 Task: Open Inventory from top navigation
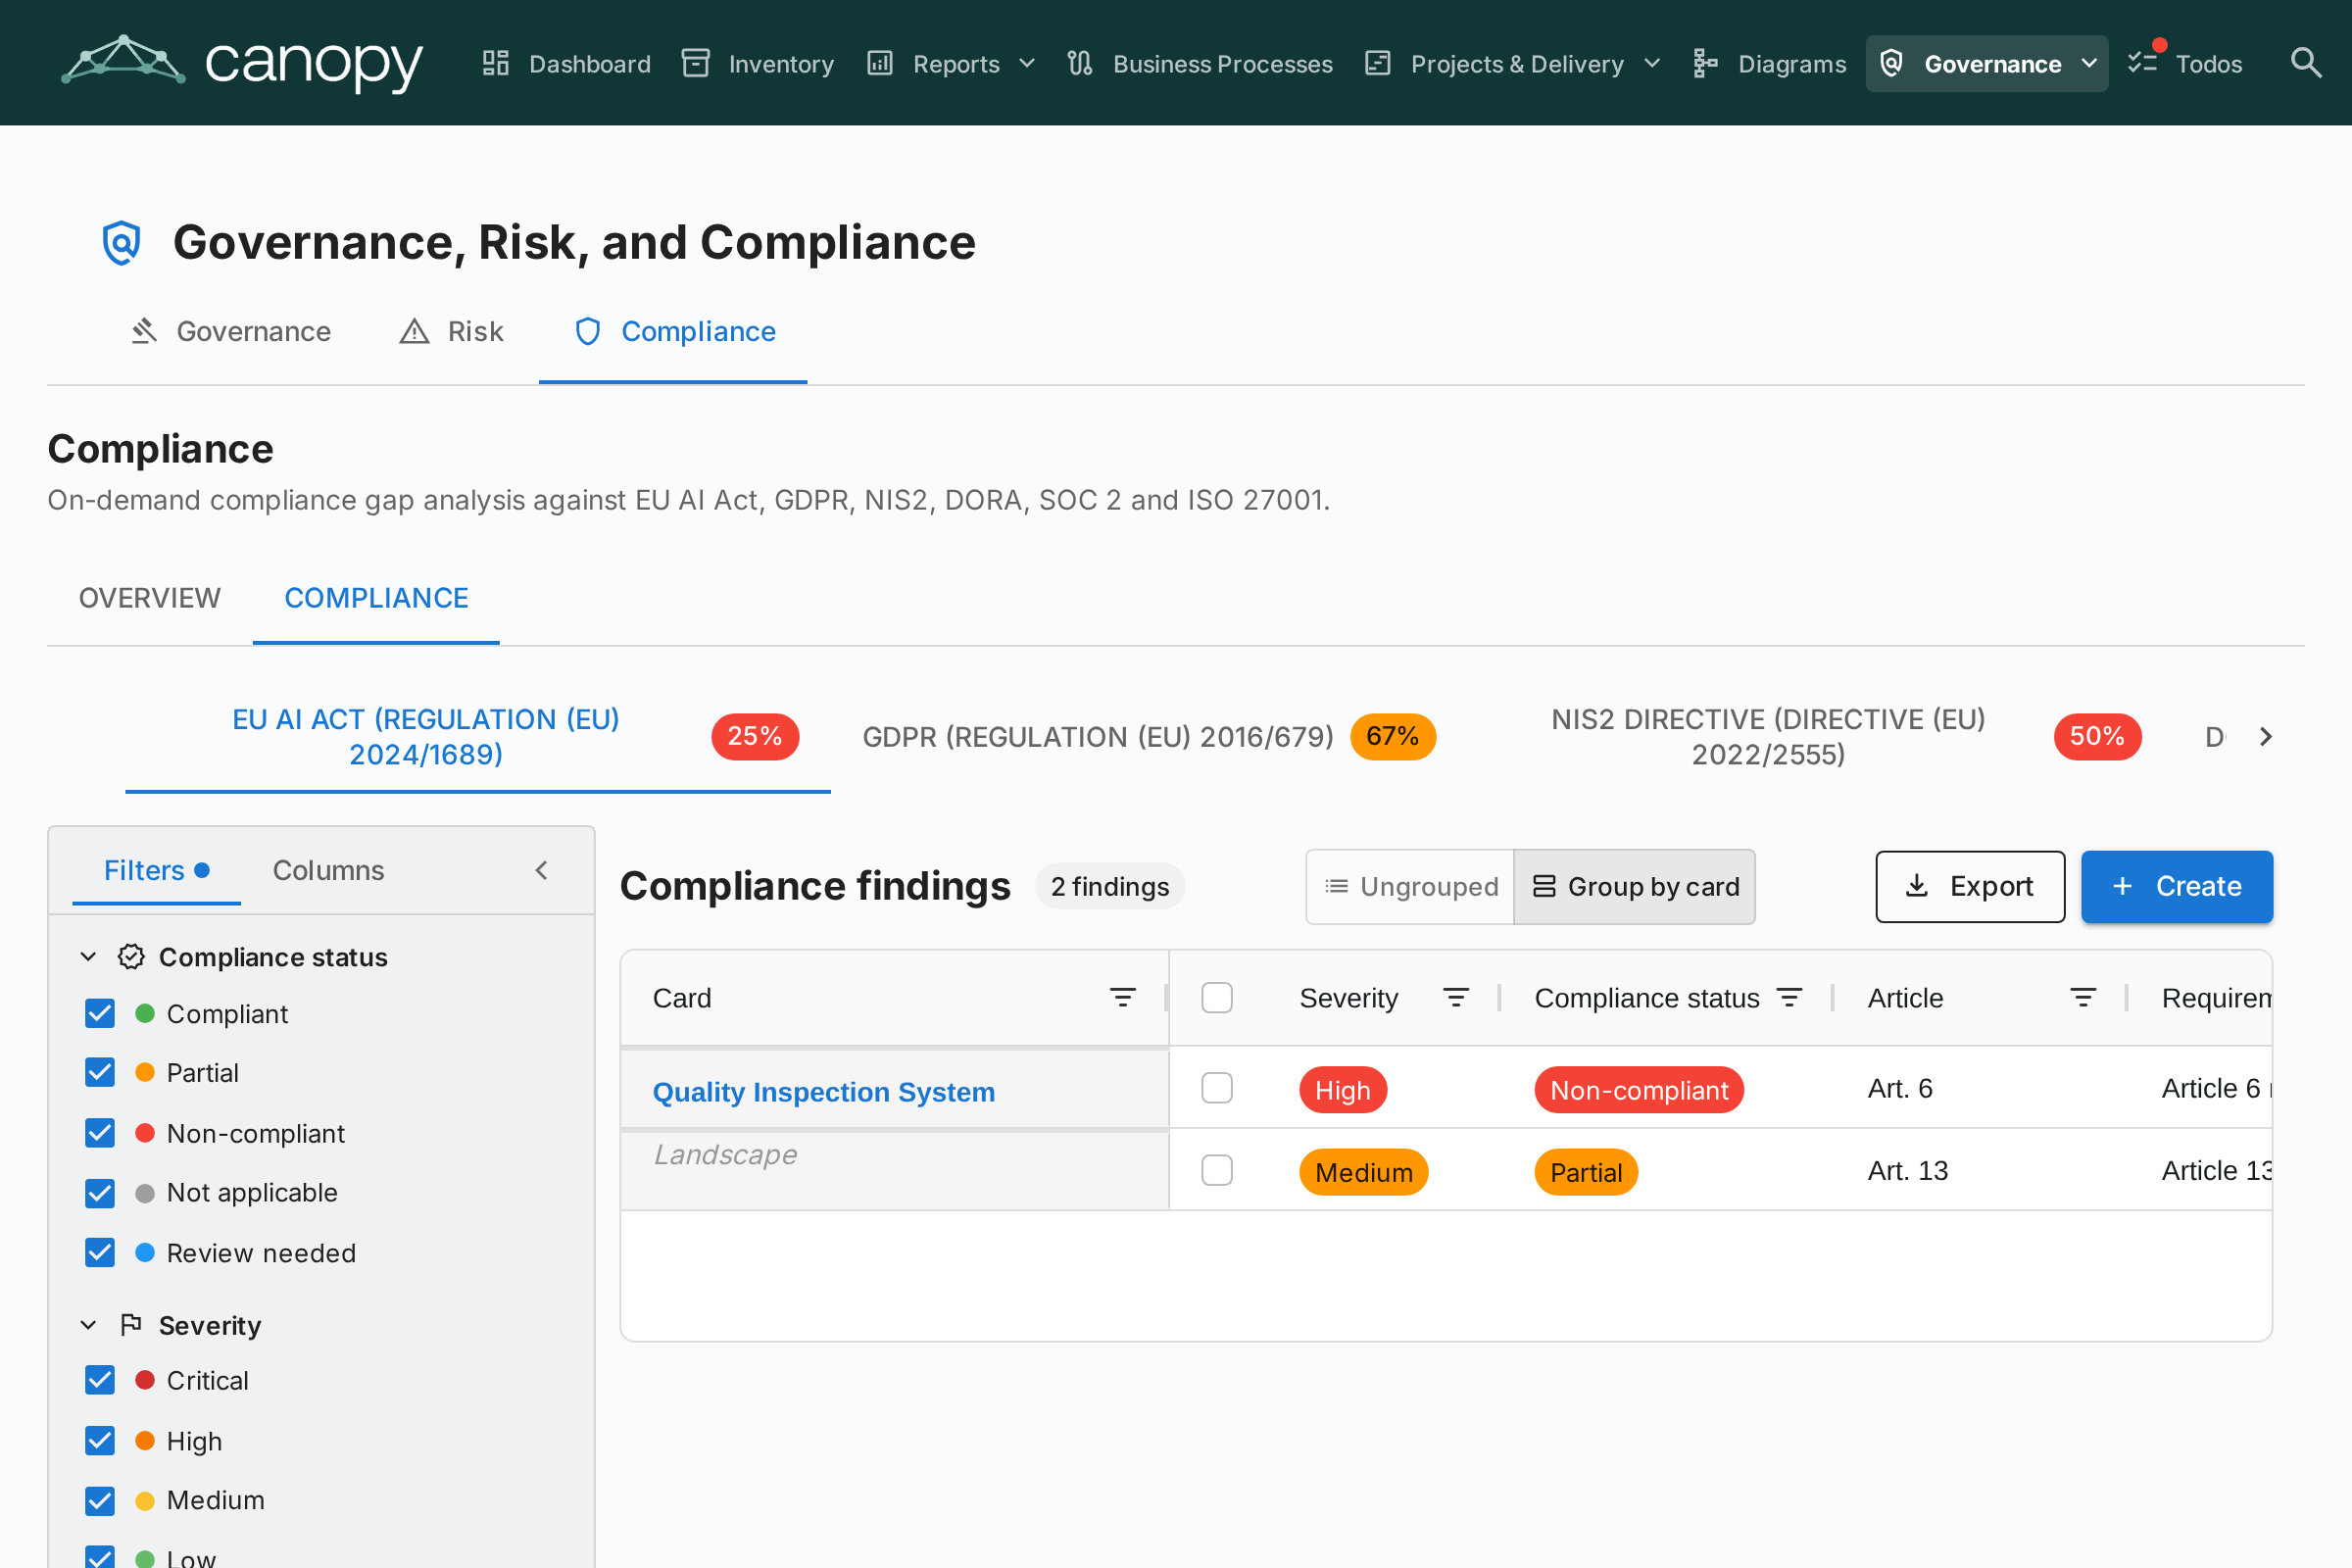coord(757,64)
